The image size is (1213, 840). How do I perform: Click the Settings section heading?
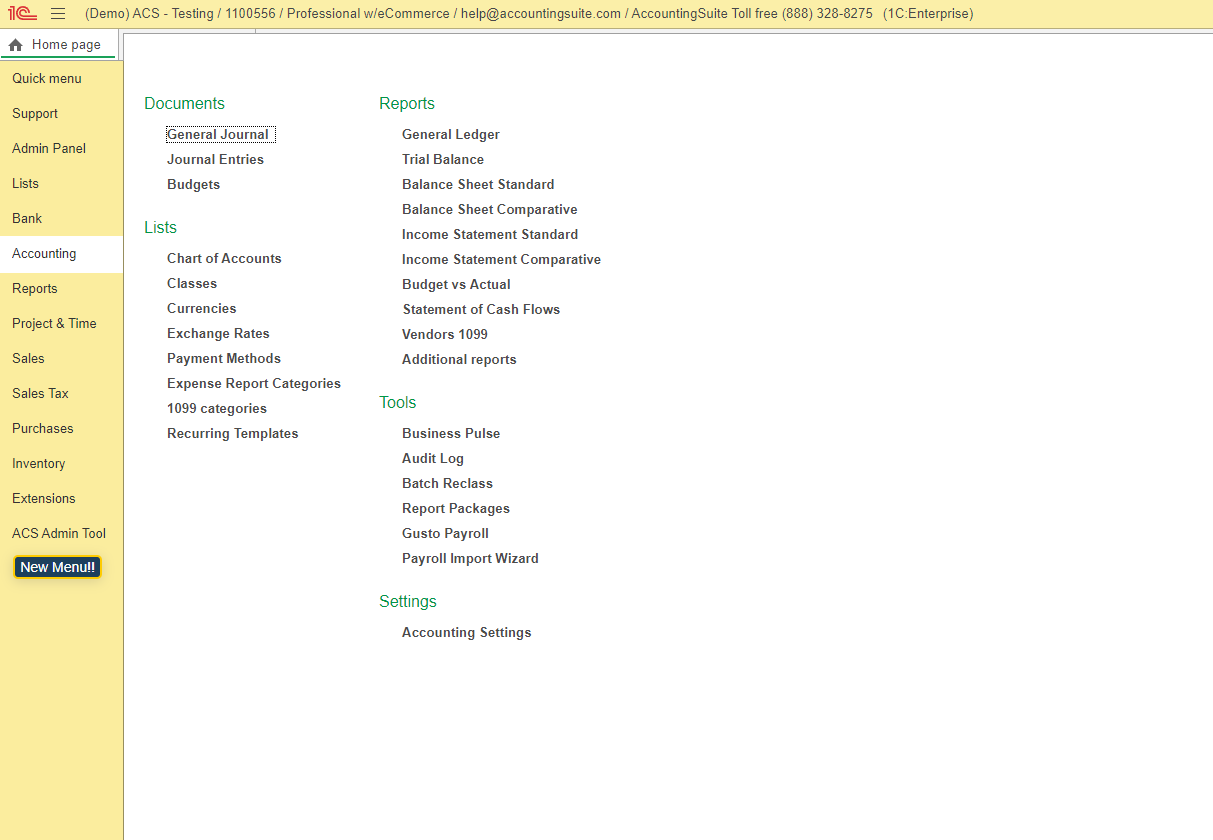point(408,602)
